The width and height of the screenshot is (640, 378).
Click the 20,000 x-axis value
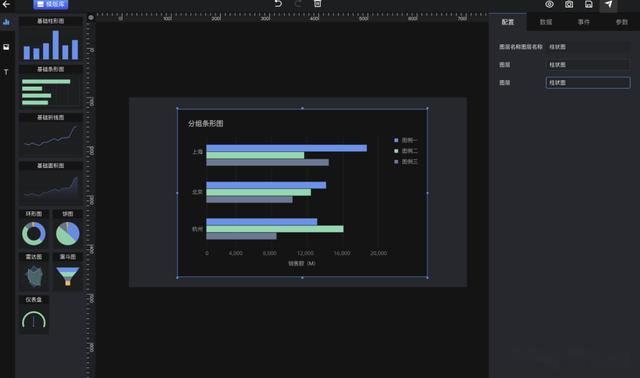tap(378, 253)
